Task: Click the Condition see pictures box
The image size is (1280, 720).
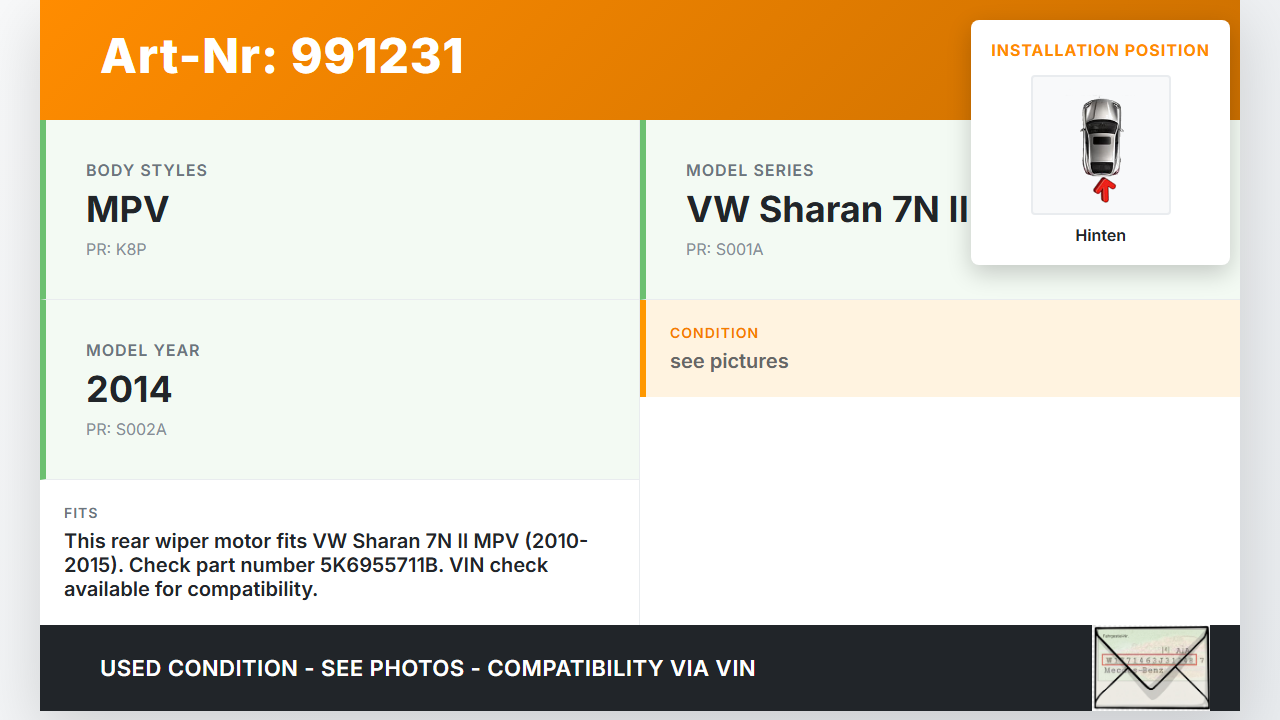Action: click(x=940, y=348)
